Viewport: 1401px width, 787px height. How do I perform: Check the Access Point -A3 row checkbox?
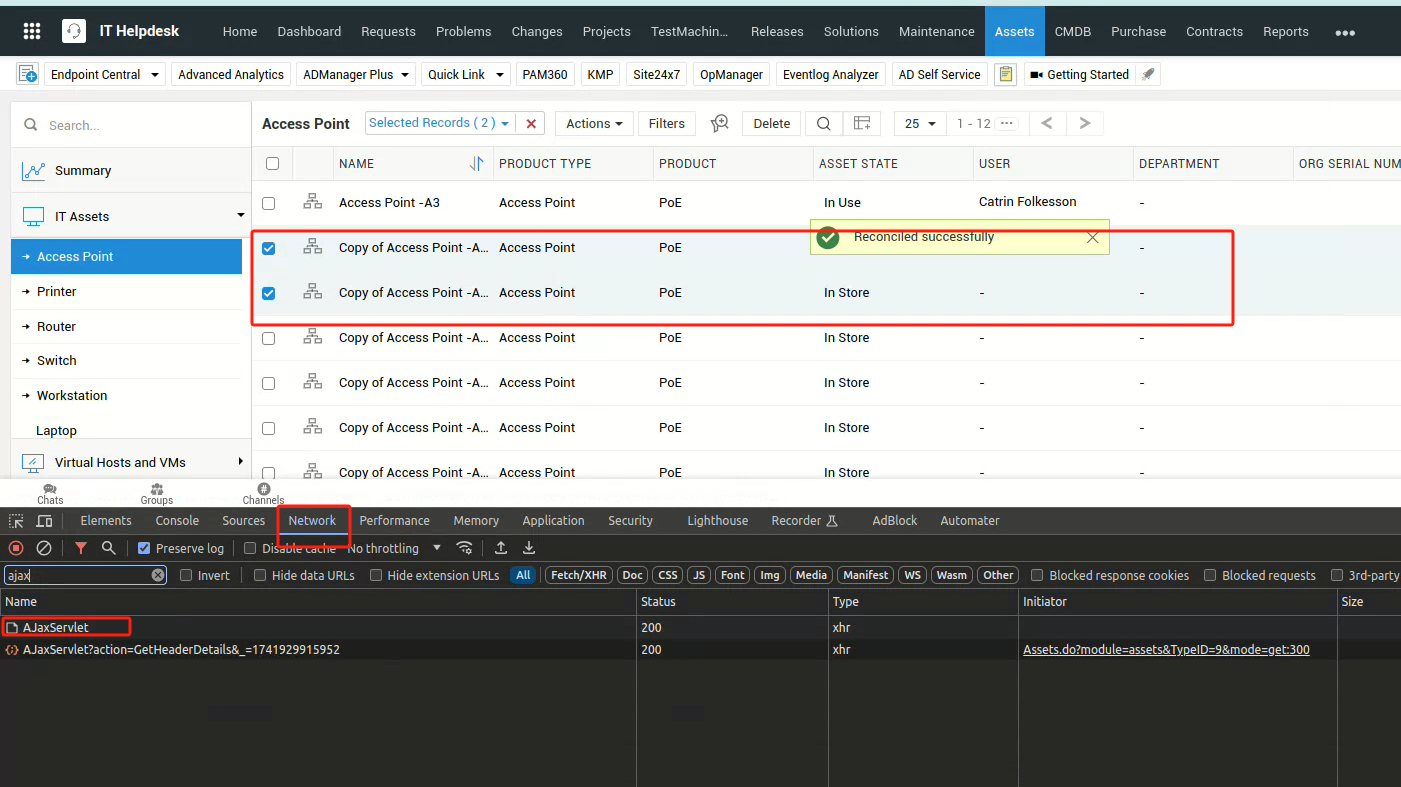tap(268, 203)
